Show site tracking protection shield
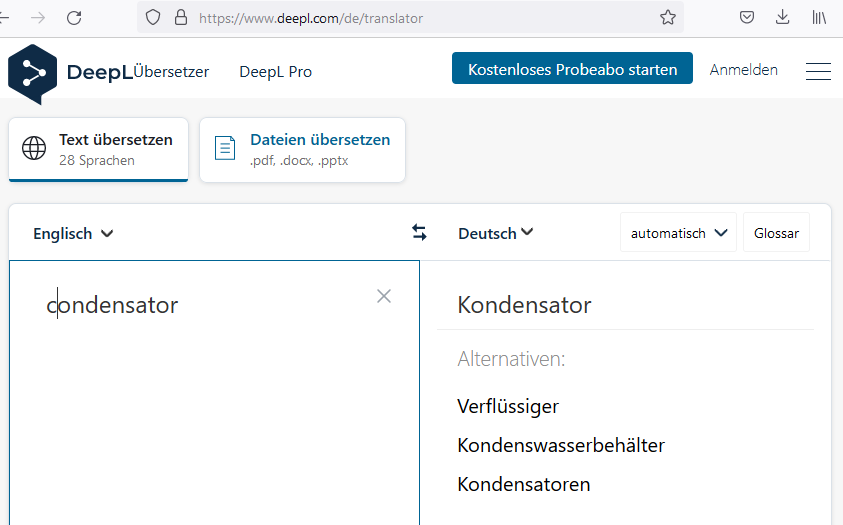The image size is (843, 525). [153, 18]
